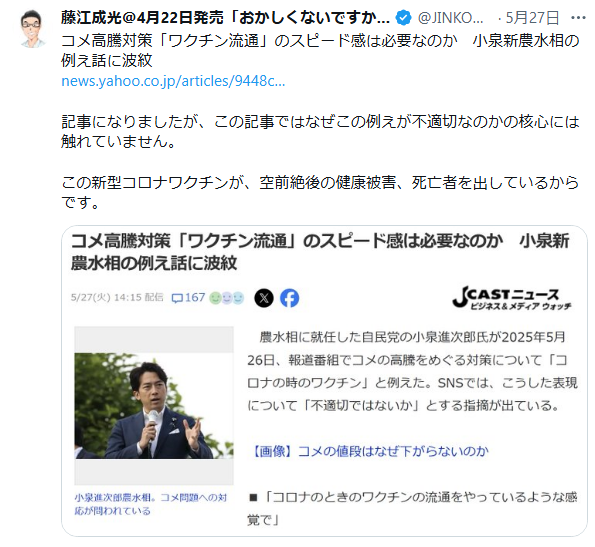
Task: Click the blue verified badge icon
Action: point(403,18)
